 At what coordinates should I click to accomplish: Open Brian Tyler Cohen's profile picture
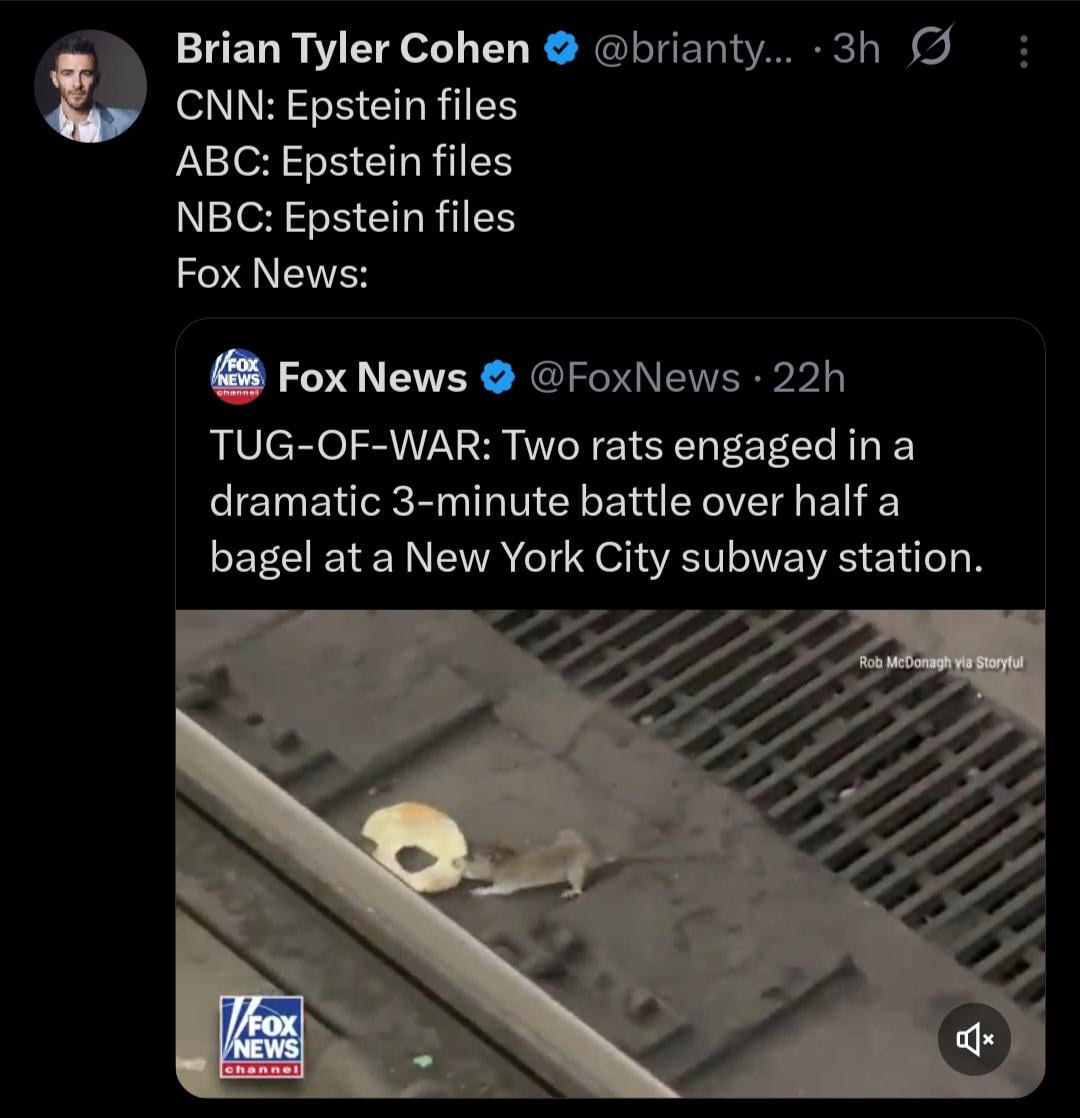90,86
